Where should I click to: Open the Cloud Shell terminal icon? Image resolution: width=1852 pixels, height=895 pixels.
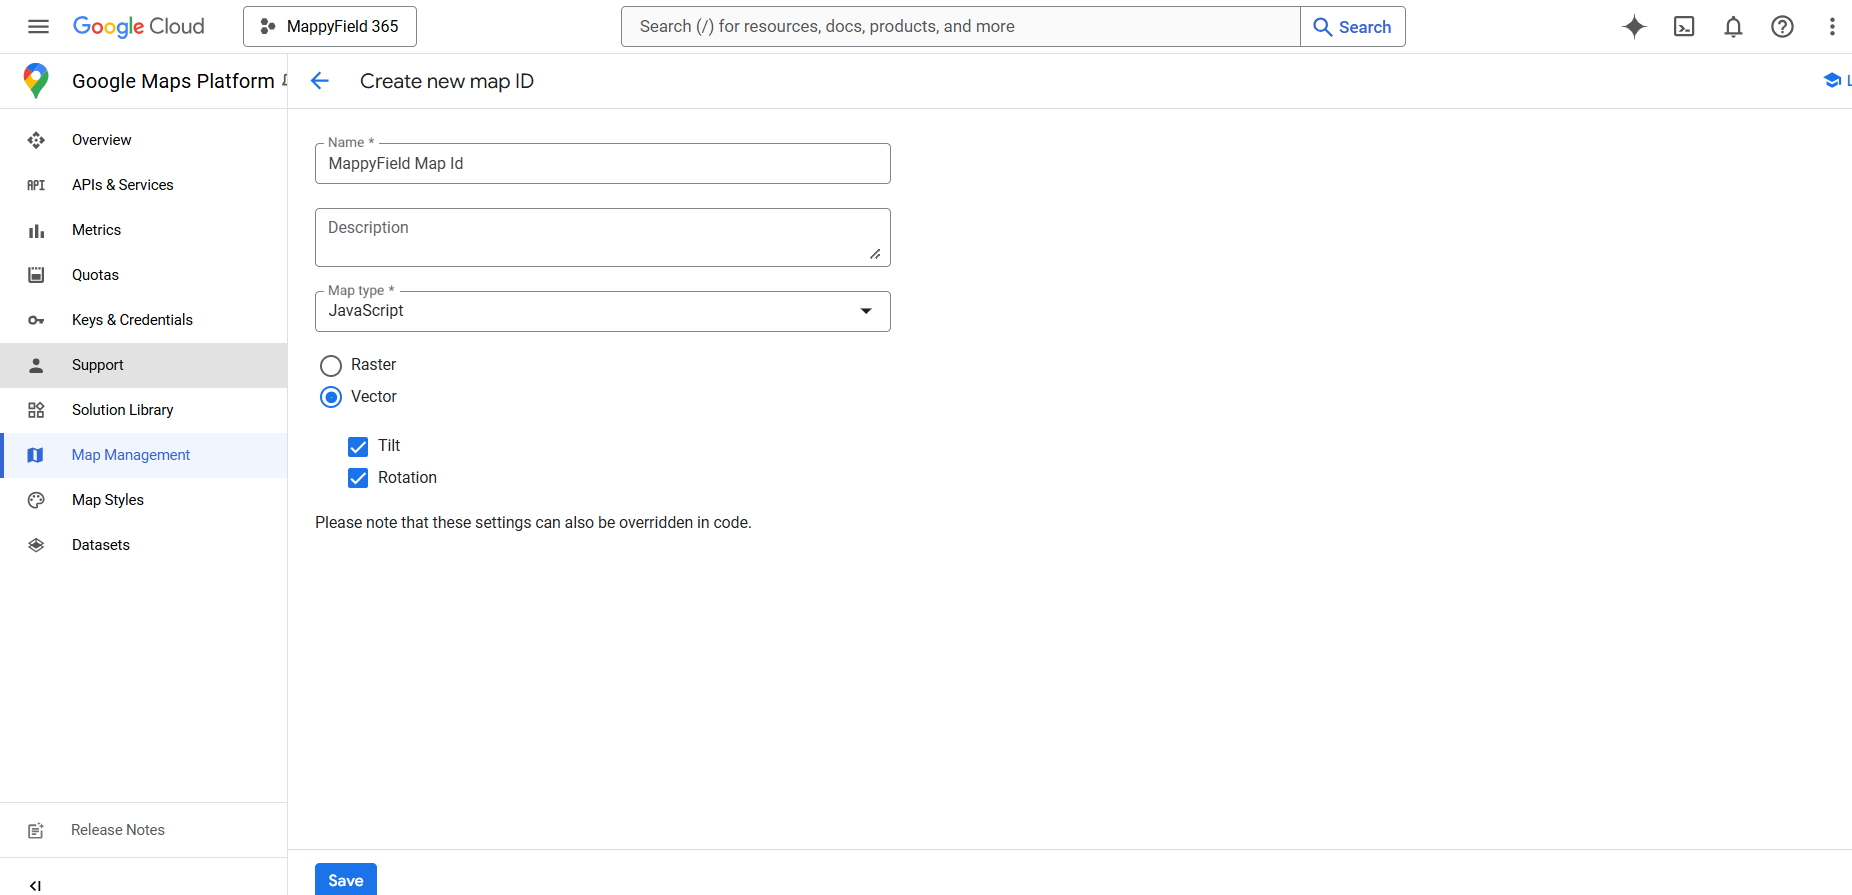(x=1684, y=26)
